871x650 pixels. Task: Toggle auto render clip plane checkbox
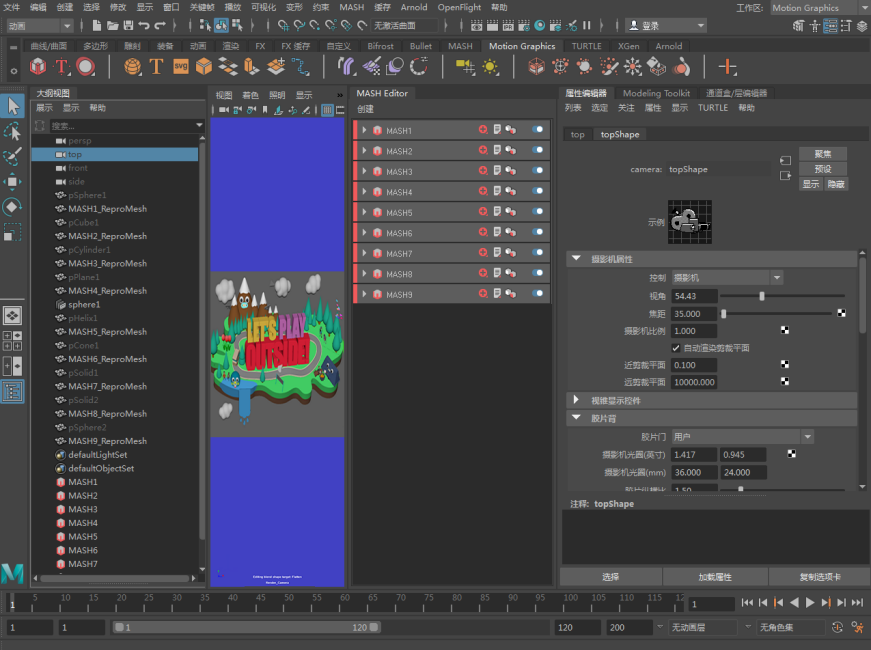675,348
